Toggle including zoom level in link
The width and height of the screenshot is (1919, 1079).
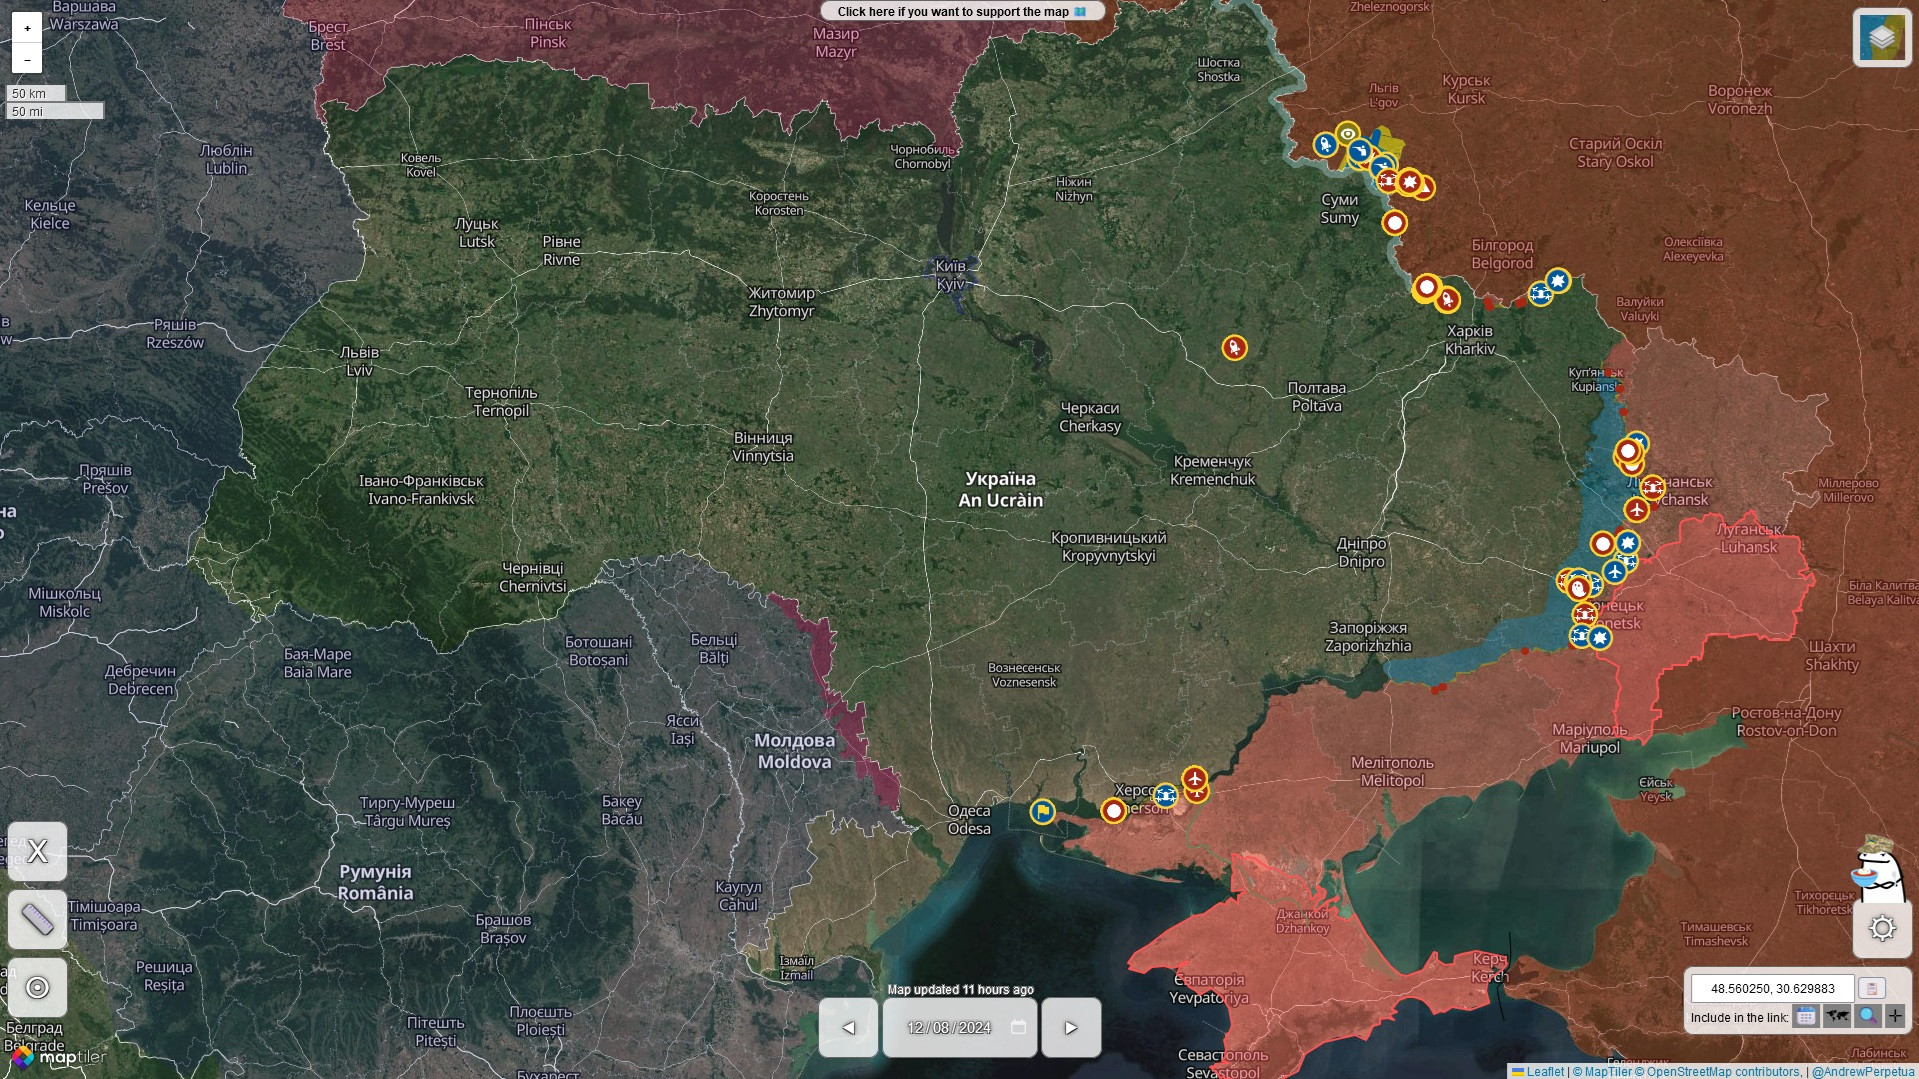coord(1867,1017)
